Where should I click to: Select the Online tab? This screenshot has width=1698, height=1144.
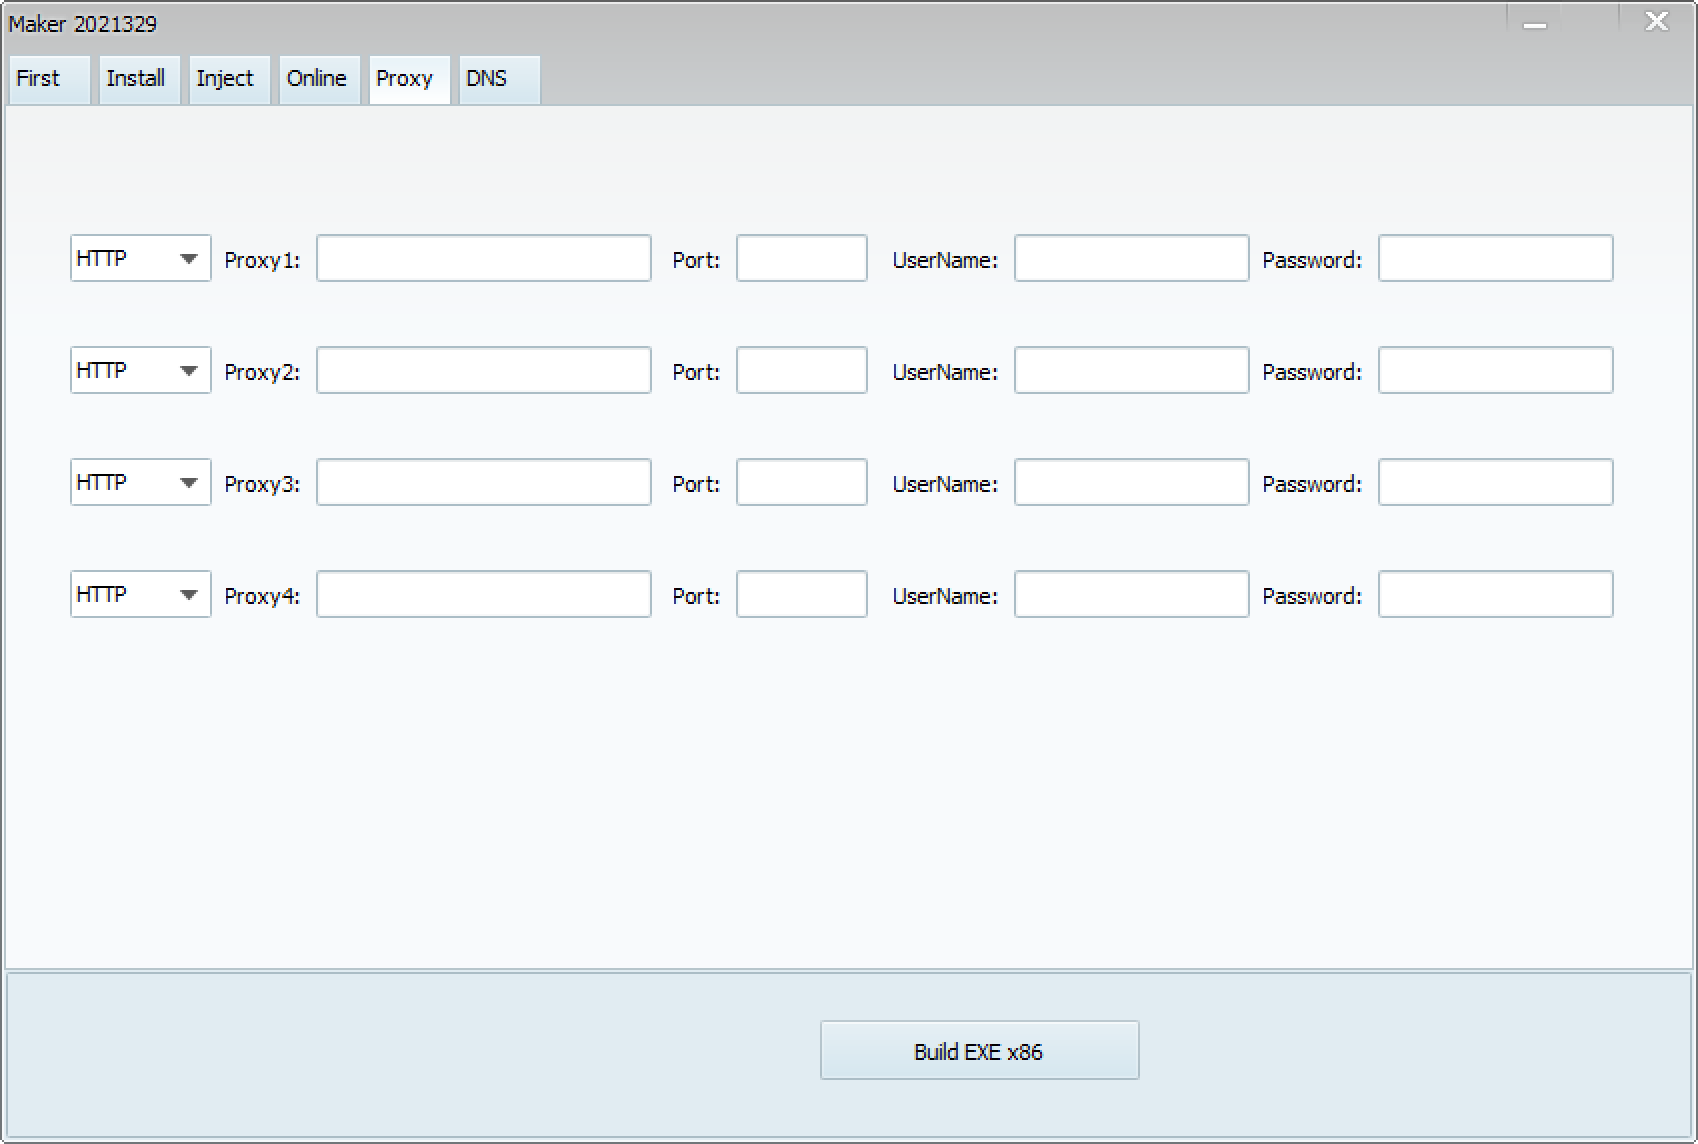(318, 79)
